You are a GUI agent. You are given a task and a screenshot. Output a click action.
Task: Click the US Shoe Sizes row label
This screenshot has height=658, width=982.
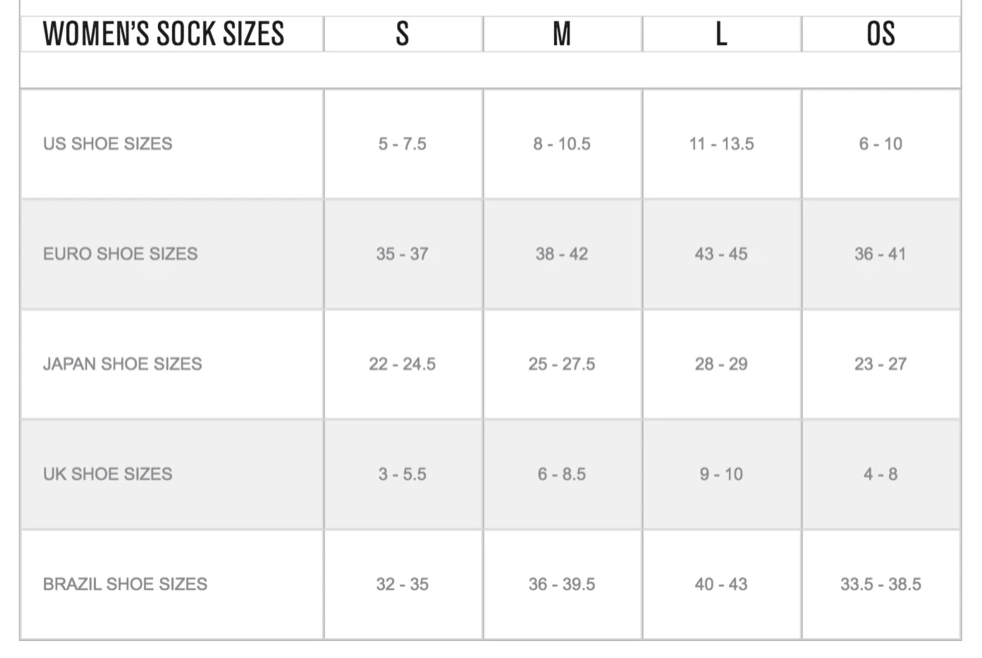click(107, 144)
